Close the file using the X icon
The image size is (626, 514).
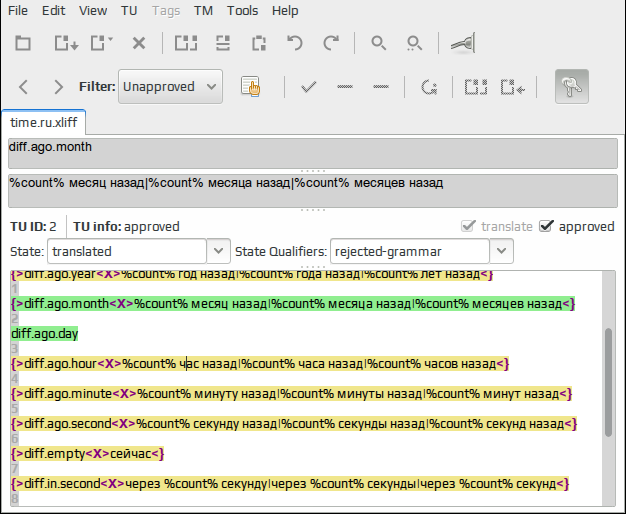pyautogui.click(x=139, y=43)
